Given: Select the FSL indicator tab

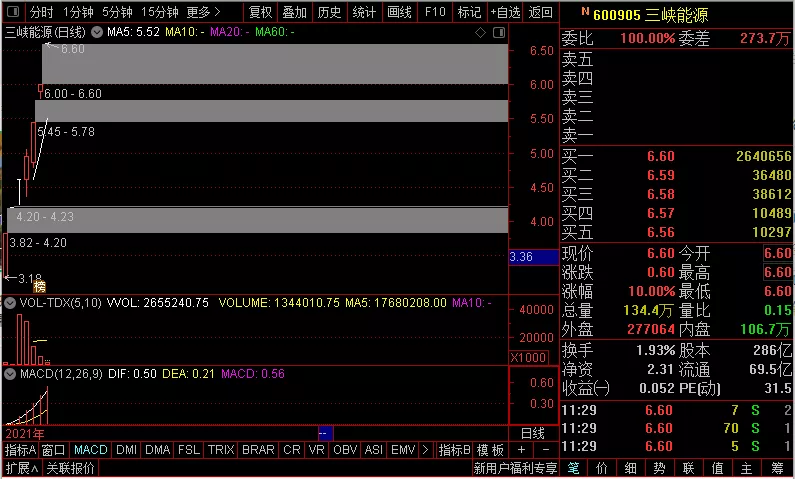Looking at the screenshot, I should tap(189, 450).
